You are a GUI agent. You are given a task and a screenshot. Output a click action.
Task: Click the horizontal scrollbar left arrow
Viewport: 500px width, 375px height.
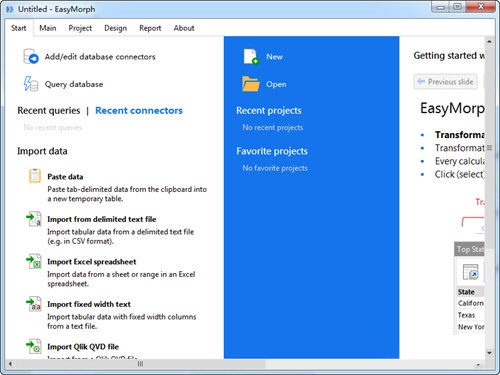click(10, 364)
